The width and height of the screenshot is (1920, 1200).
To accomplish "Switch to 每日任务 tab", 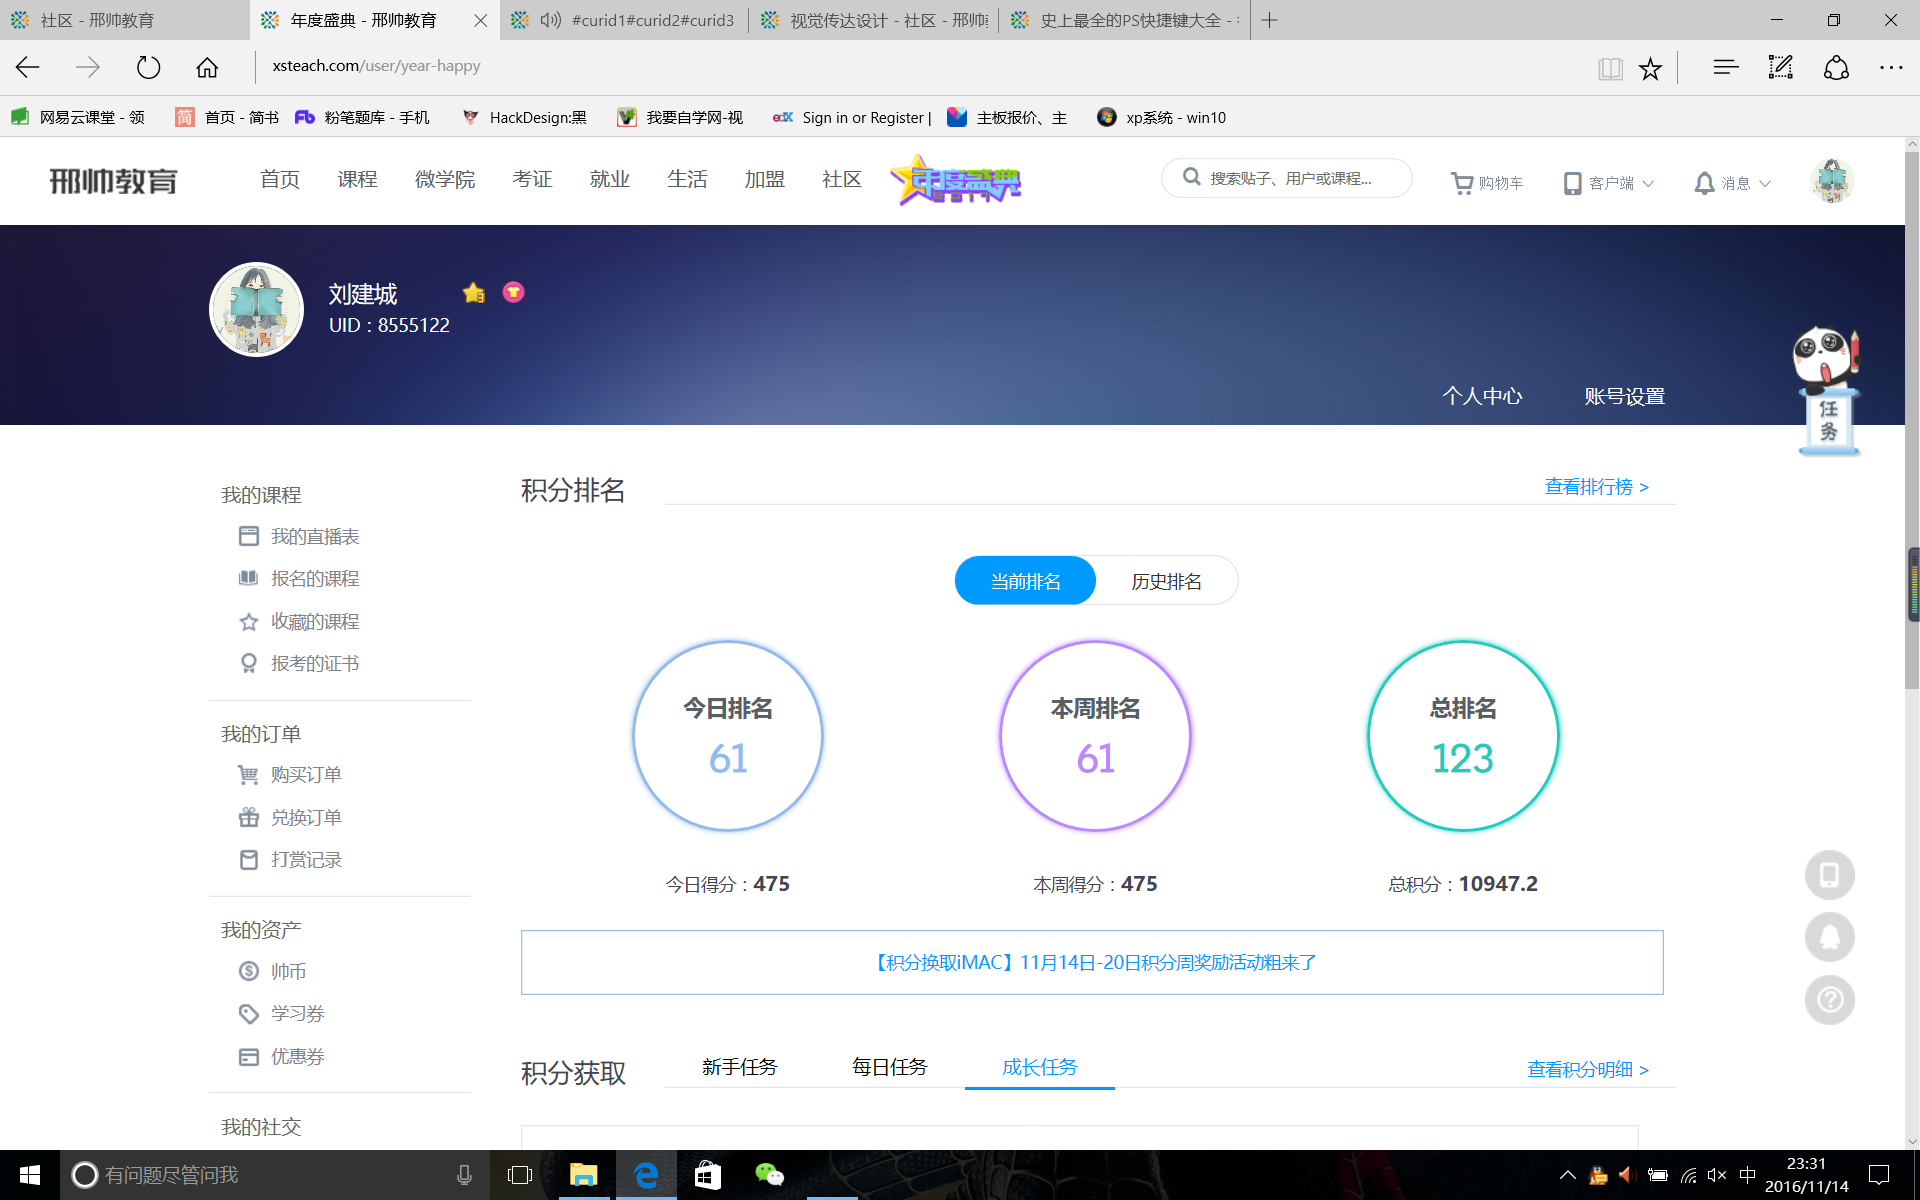I will point(889,1067).
